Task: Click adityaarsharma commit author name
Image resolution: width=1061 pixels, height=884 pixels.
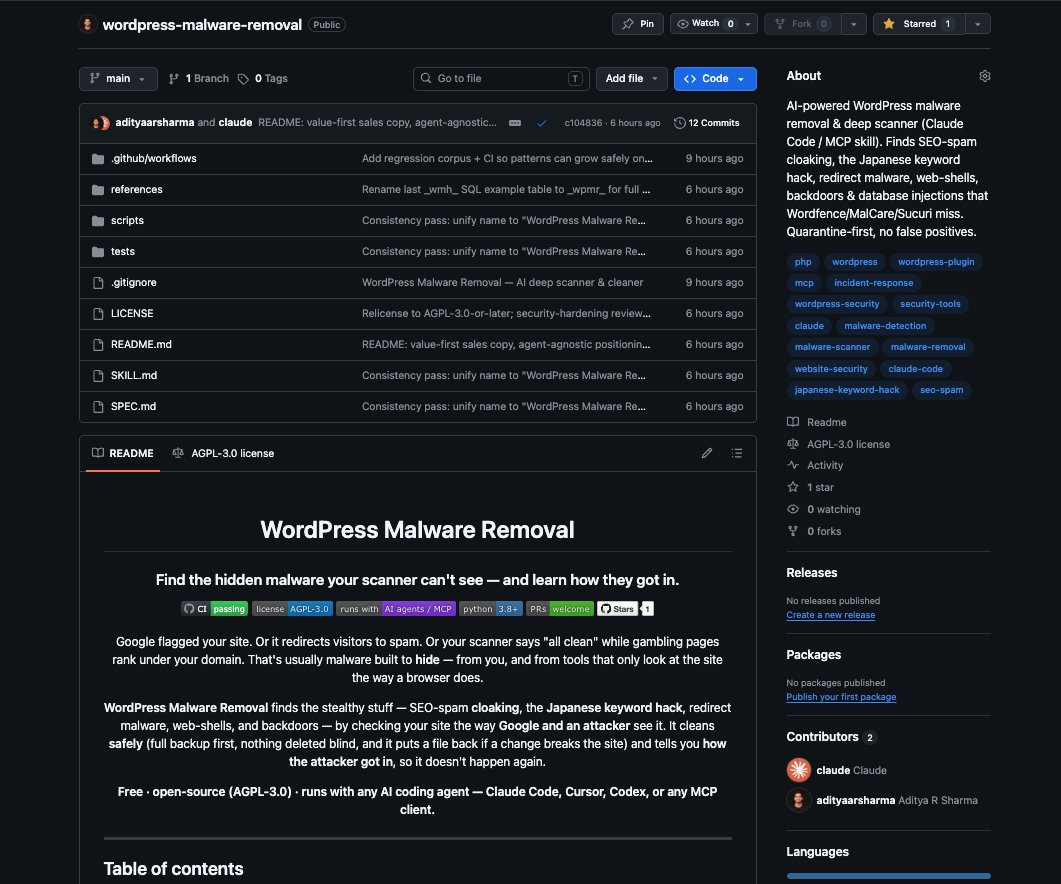Action: coord(154,123)
